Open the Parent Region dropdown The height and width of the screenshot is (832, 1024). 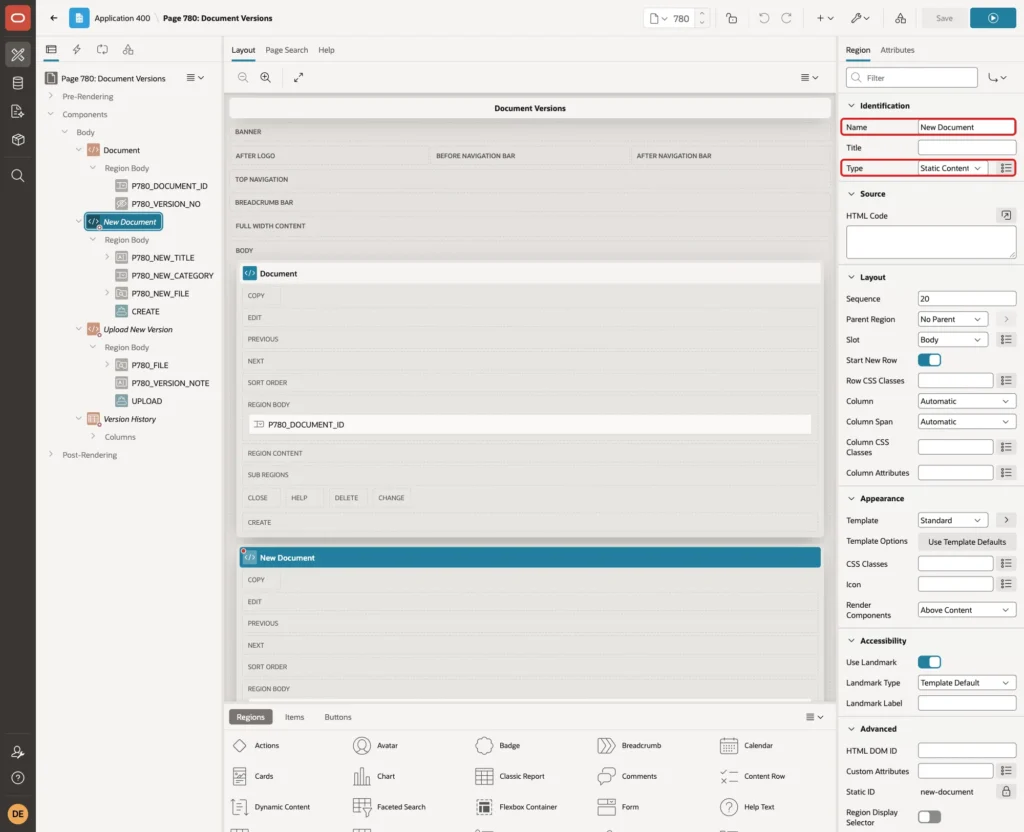coord(952,319)
